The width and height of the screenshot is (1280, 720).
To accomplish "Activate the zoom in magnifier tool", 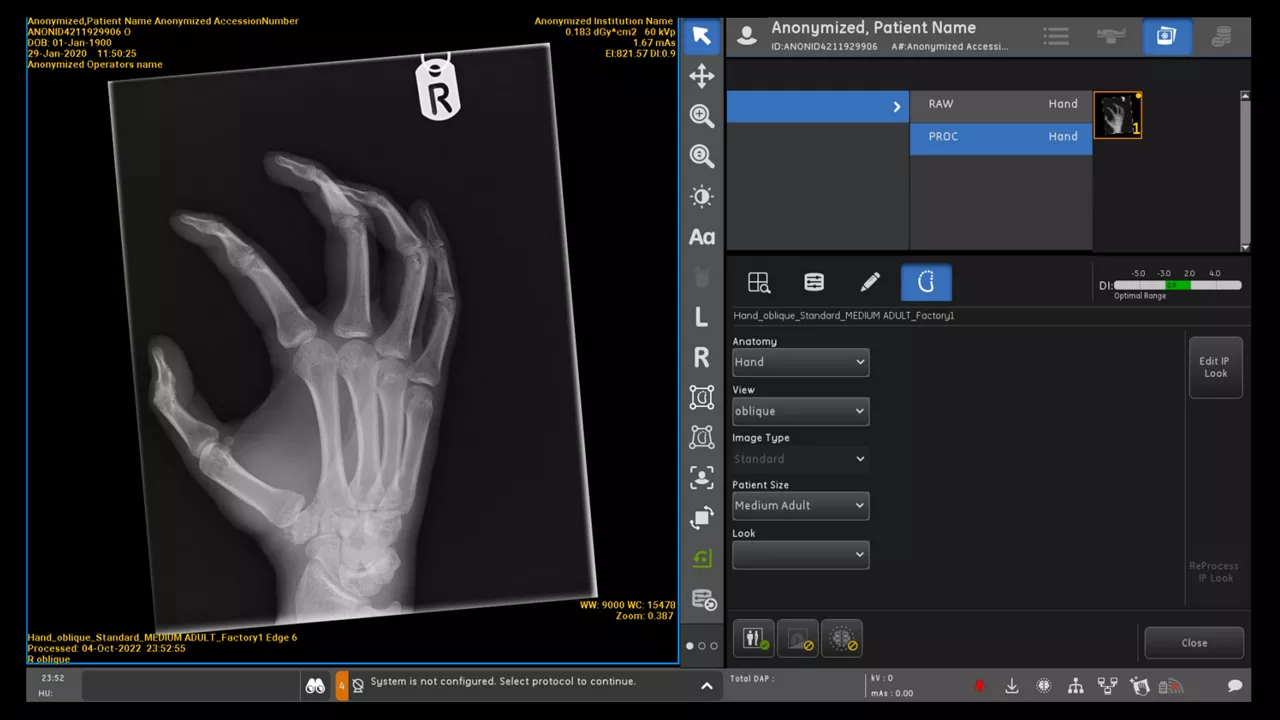I will pos(702,116).
